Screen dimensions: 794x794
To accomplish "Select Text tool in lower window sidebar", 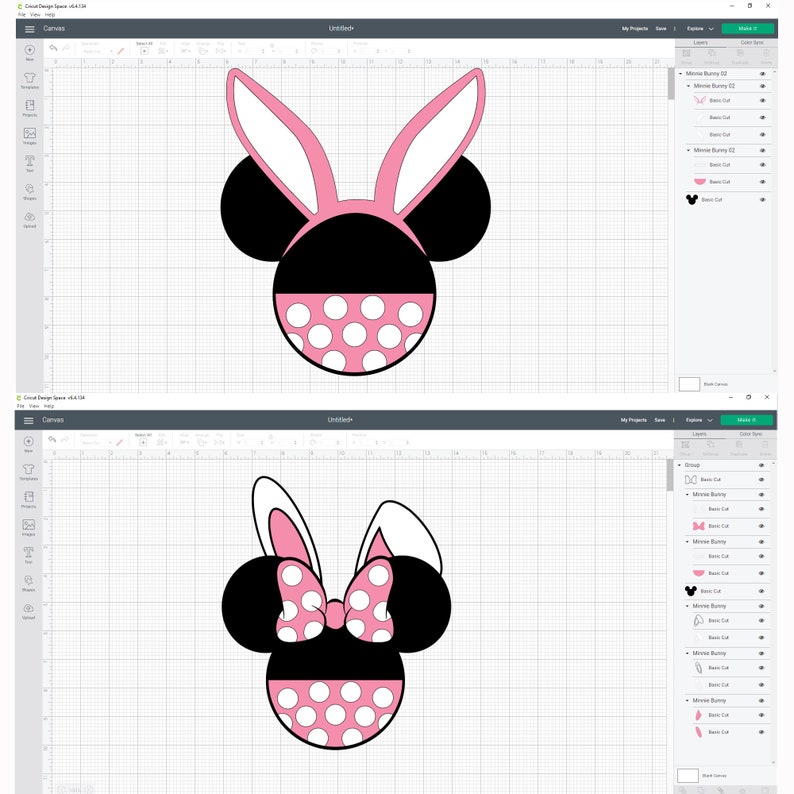I will [28, 552].
